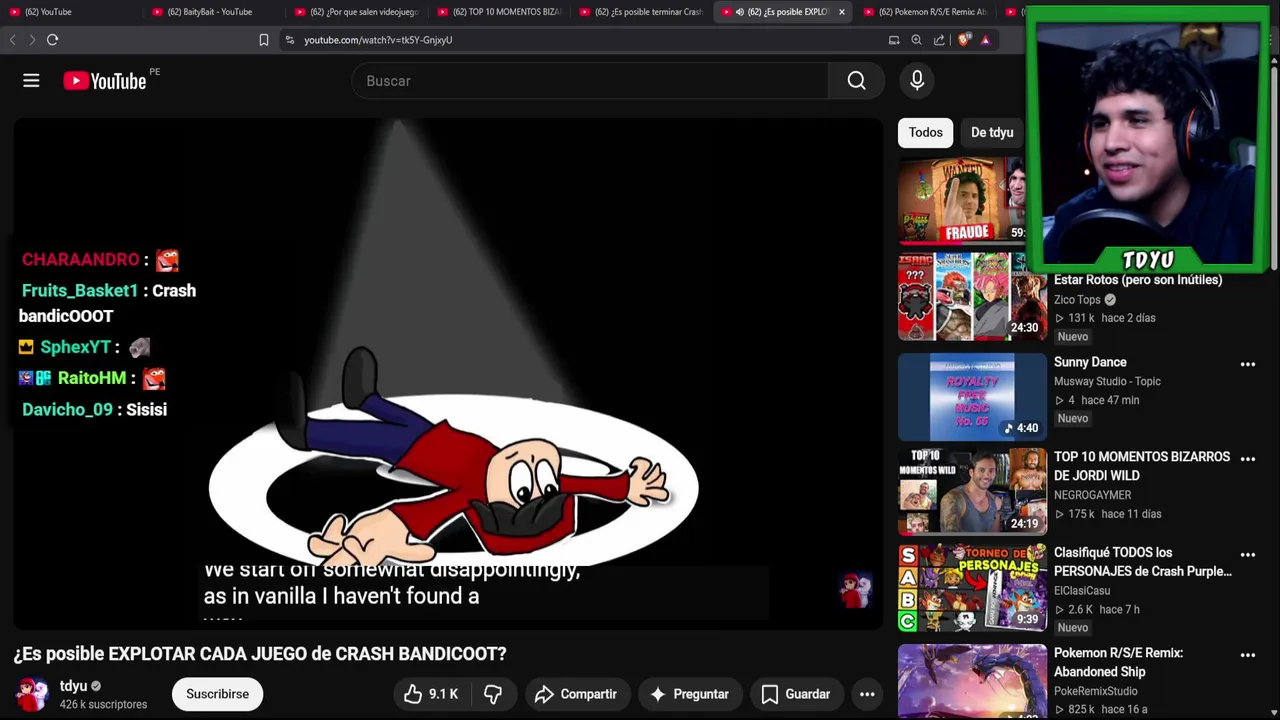Click the video title ¿Es posible EXPLOTAR

[x=260, y=653]
